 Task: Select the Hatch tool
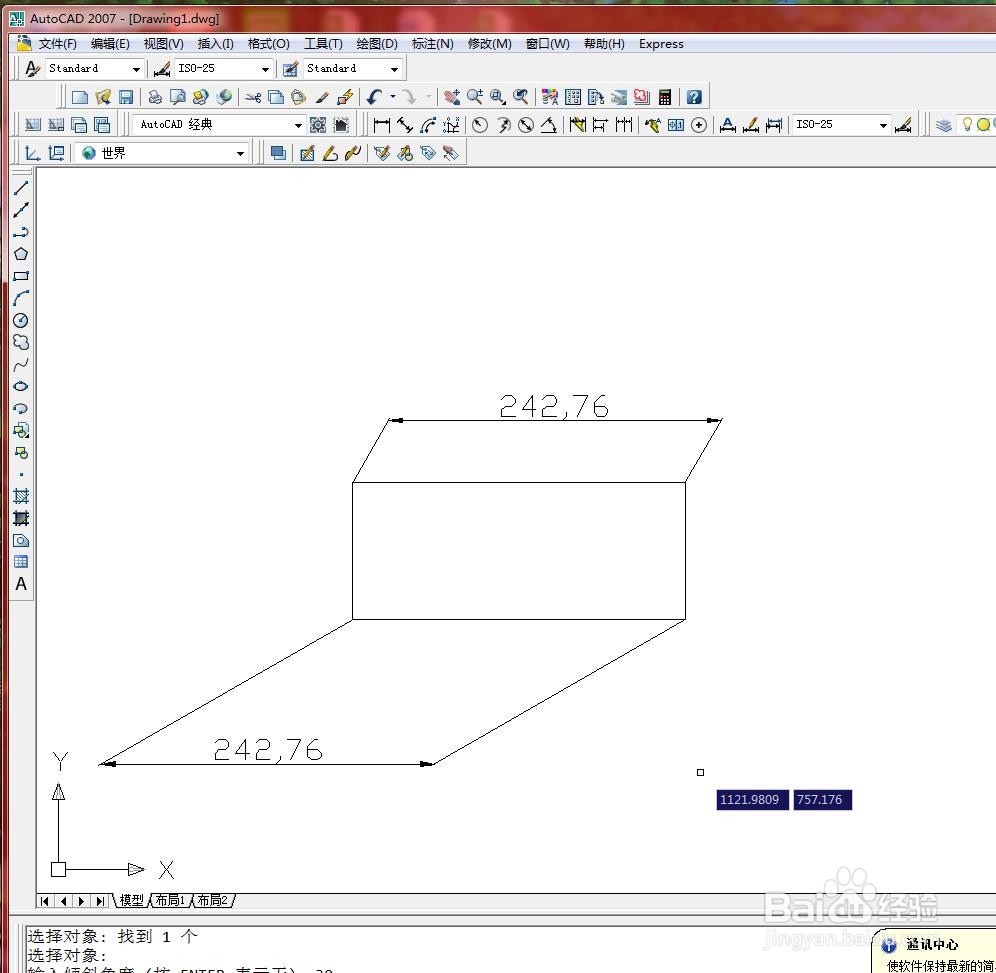(21, 496)
